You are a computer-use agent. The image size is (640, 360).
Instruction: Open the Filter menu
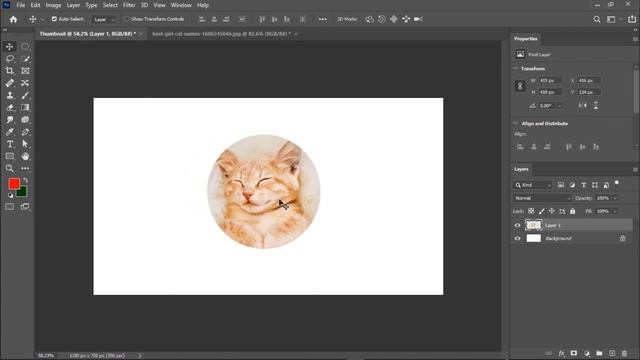coord(129,5)
